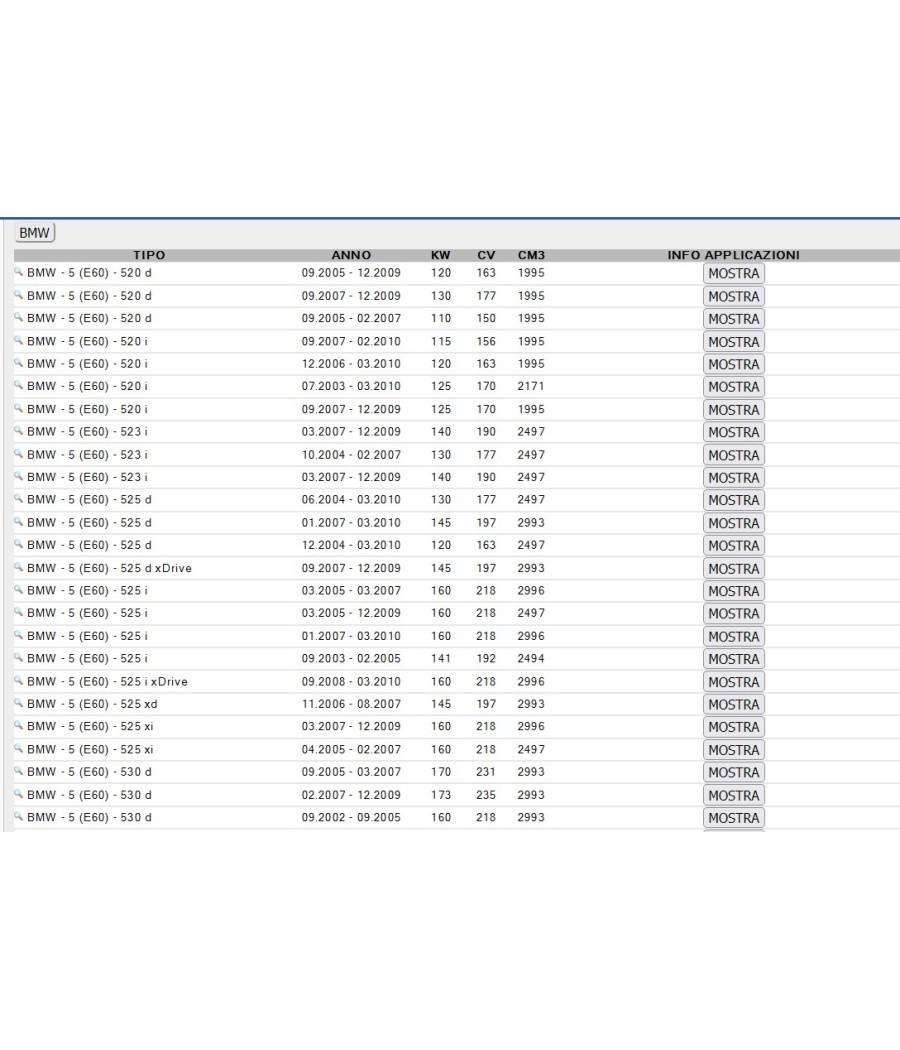Click MOSTRA for 520 i 2171 cm3 row
This screenshot has height=1050, width=900.
click(733, 386)
